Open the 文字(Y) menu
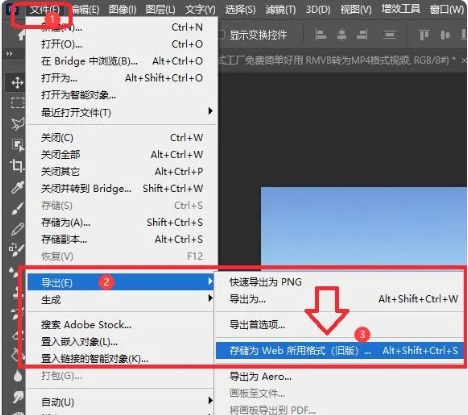Screen dimensions: 468x415 pos(200,9)
